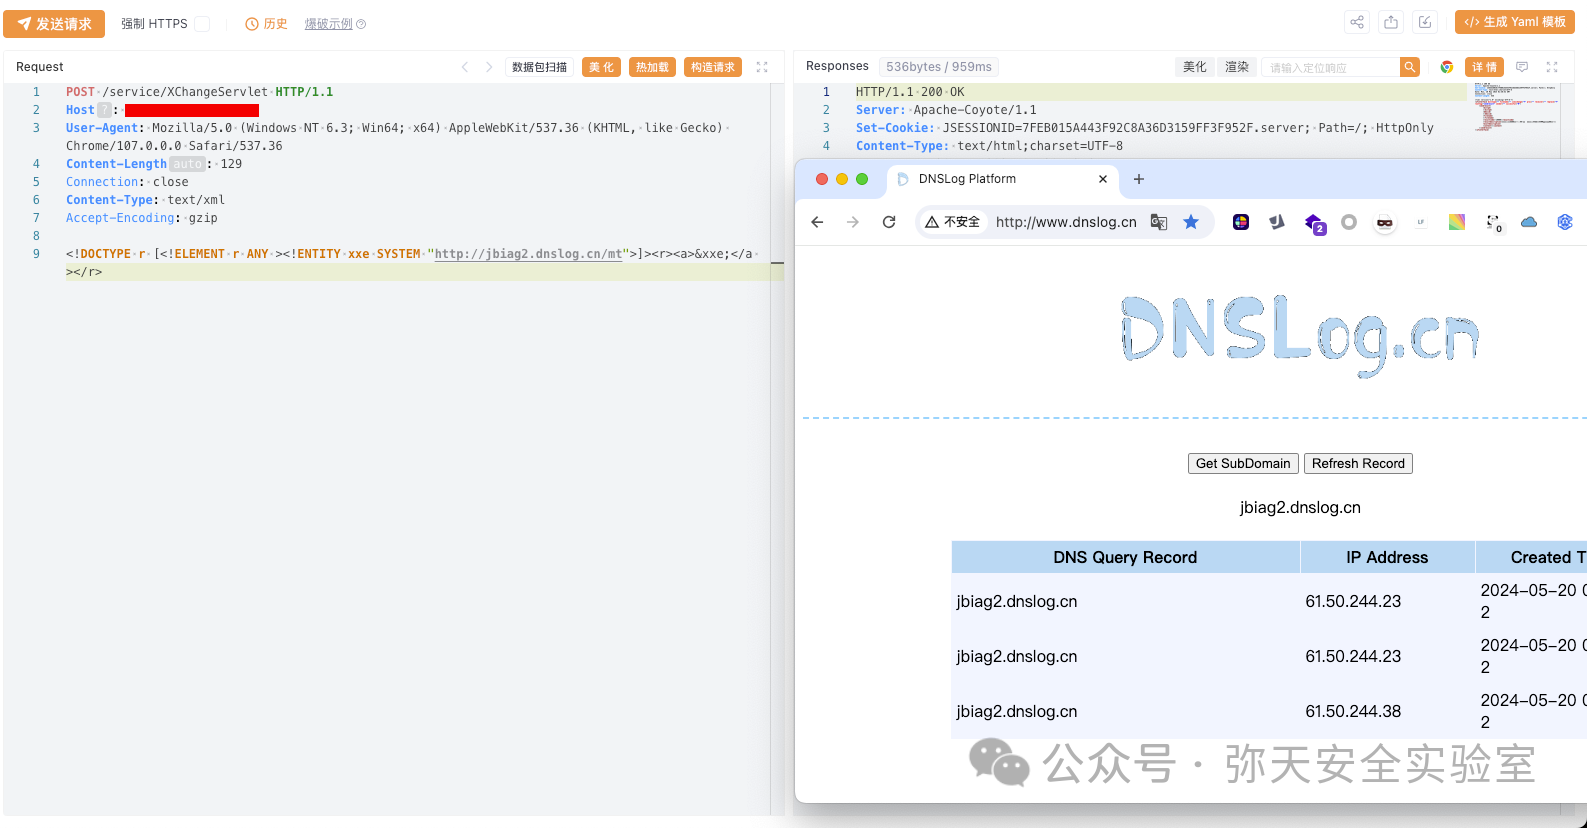1587x828 pixels.
Task: Click the jbiag2.dnslog.cn subdomain text above table
Action: 1300,507
